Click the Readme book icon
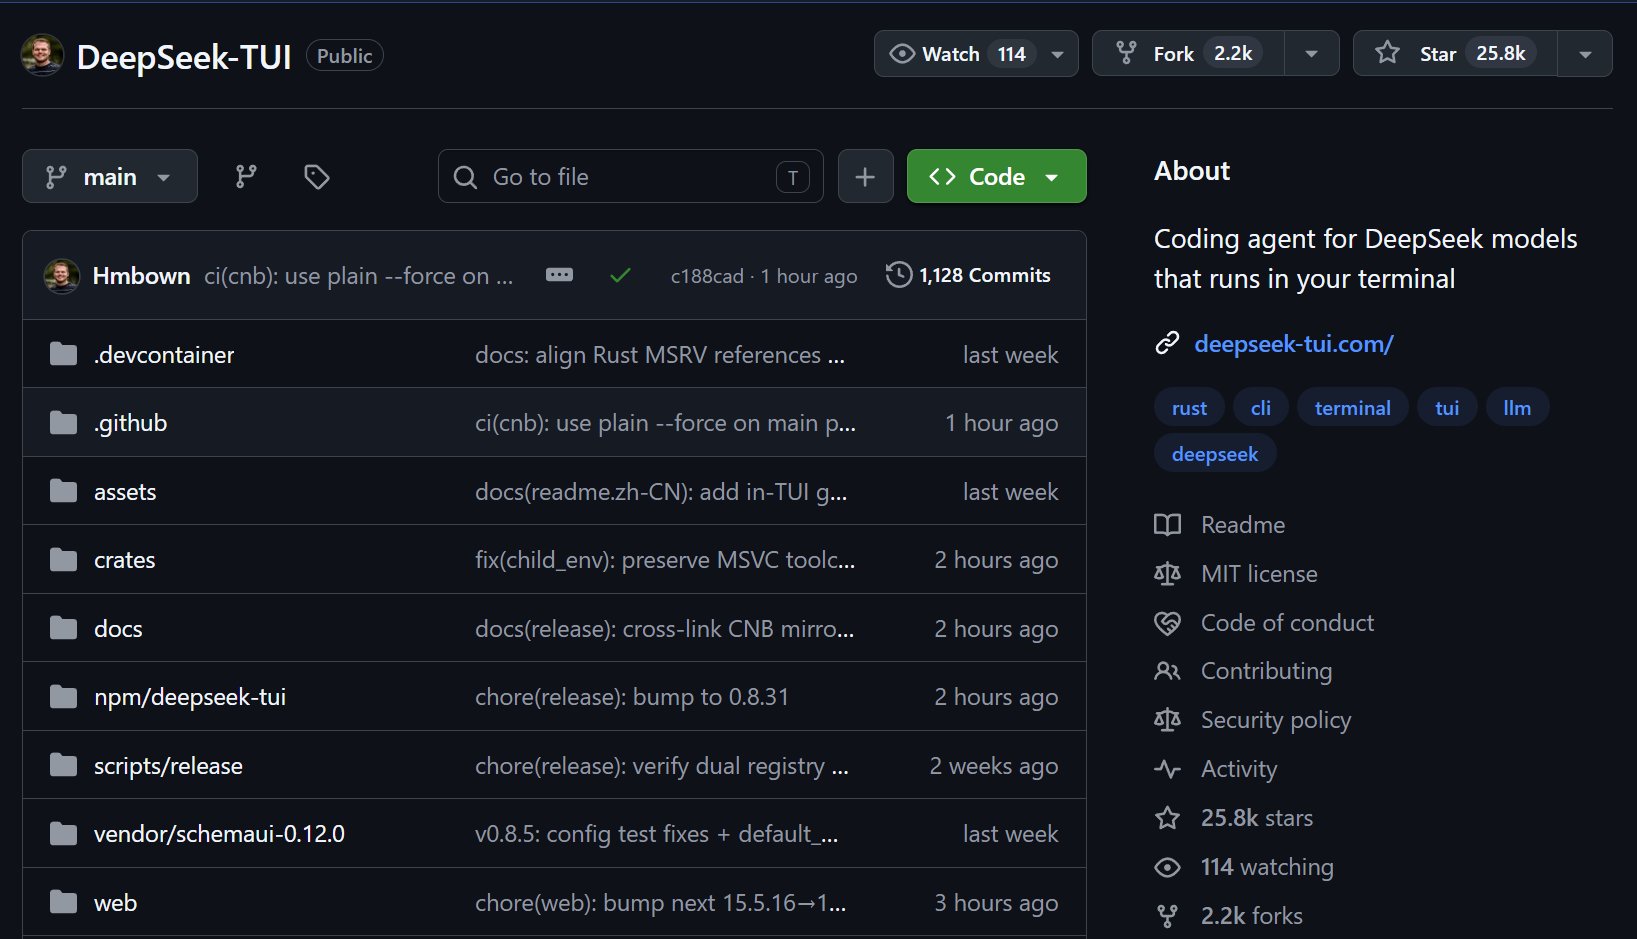The image size is (1637, 939). [1167, 525]
